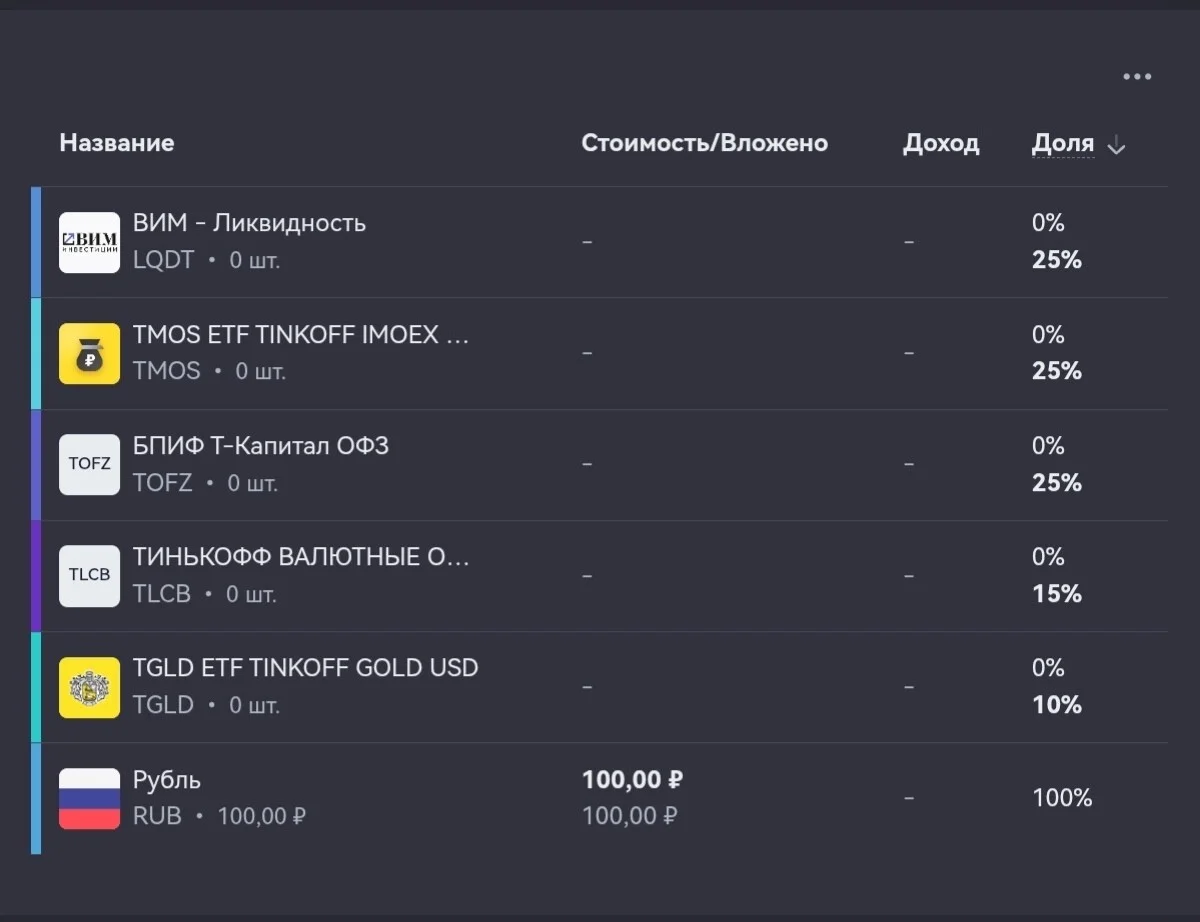Image resolution: width=1200 pixels, height=922 pixels.
Task: Click the 25% target share for LQDT
Action: tap(1057, 260)
